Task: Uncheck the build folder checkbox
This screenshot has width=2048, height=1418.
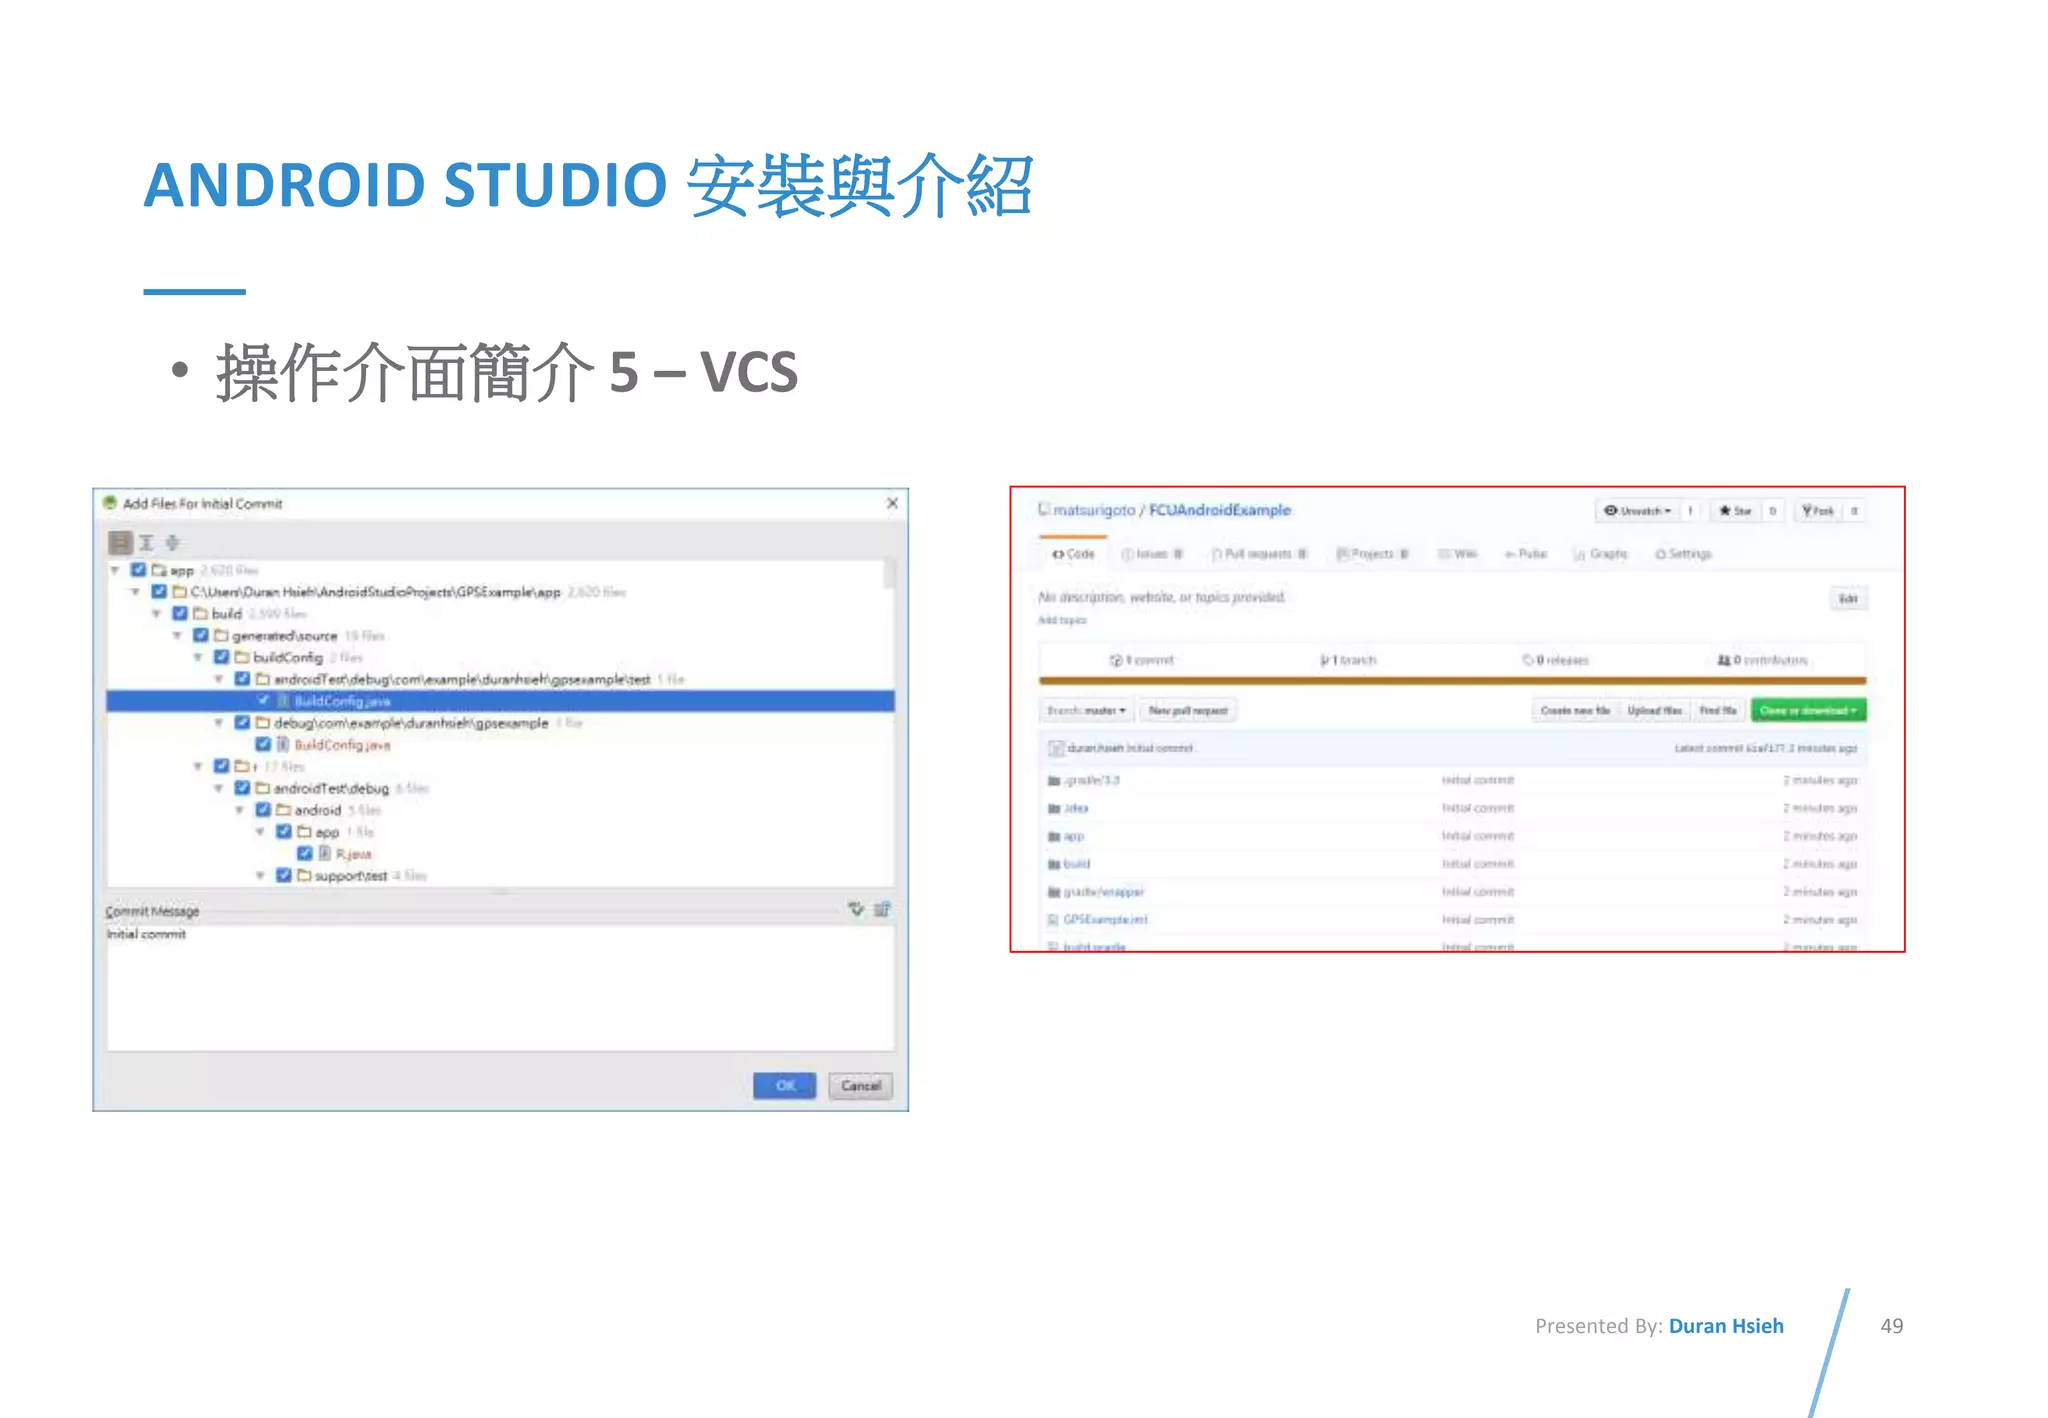Action: click(x=180, y=613)
